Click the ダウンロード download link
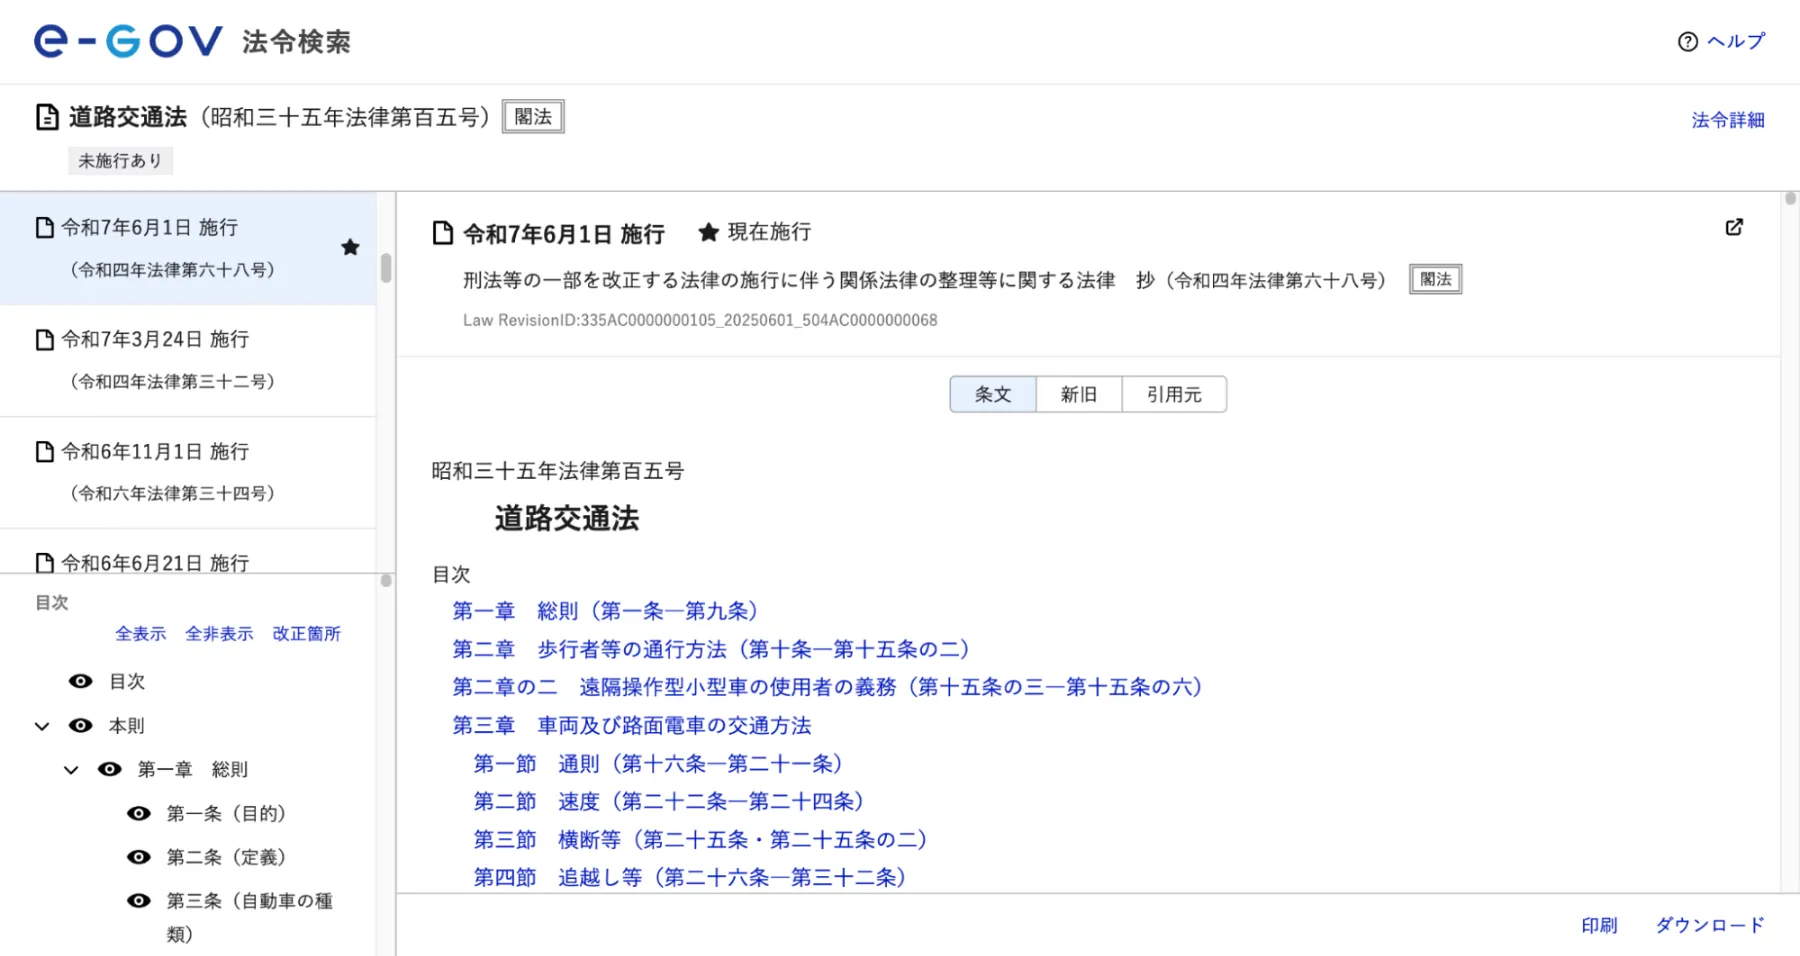 pyautogui.click(x=1708, y=925)
